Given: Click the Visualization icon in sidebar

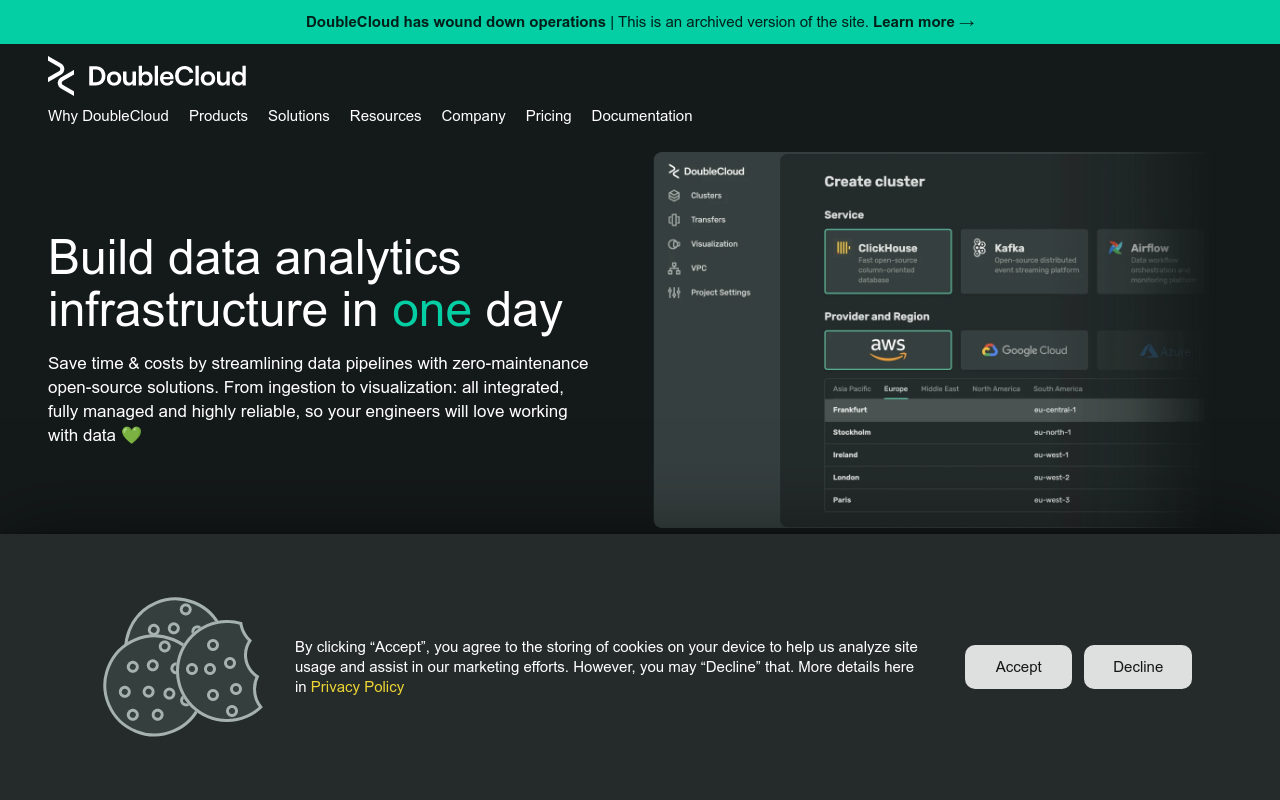Looking at the screenshot, I should tap(674, 244).
